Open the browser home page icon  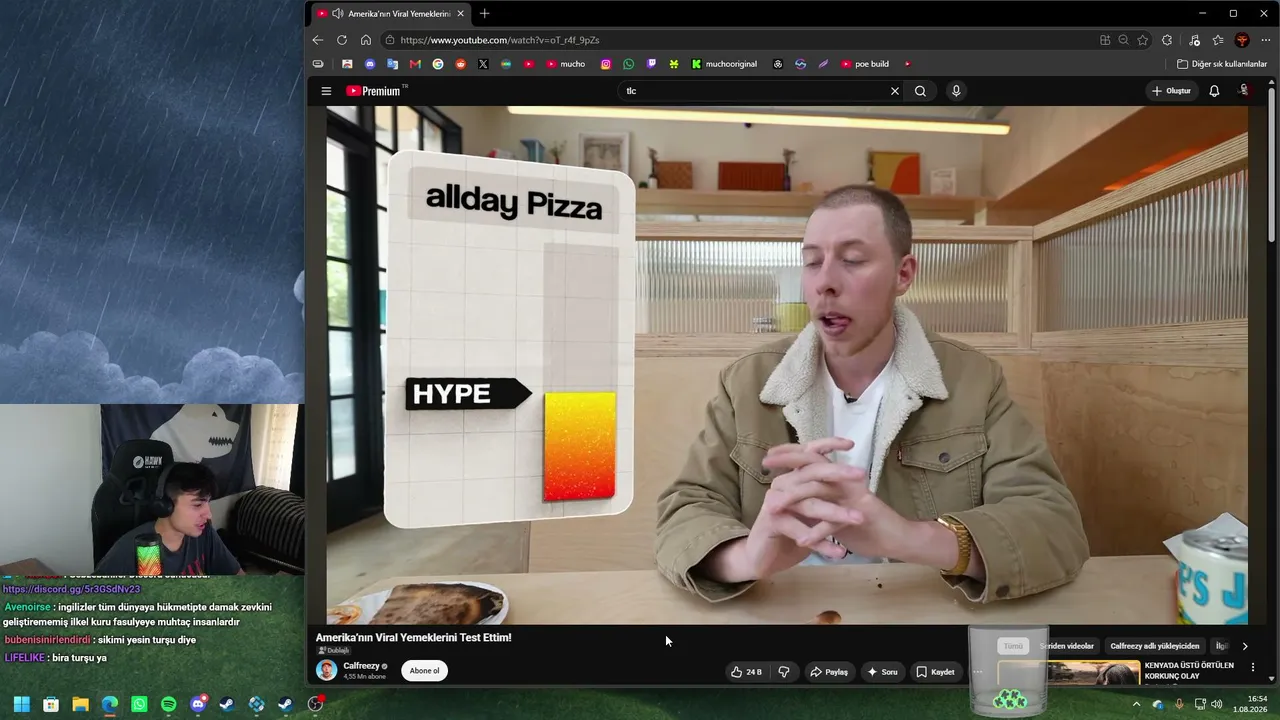coord(366,40)
